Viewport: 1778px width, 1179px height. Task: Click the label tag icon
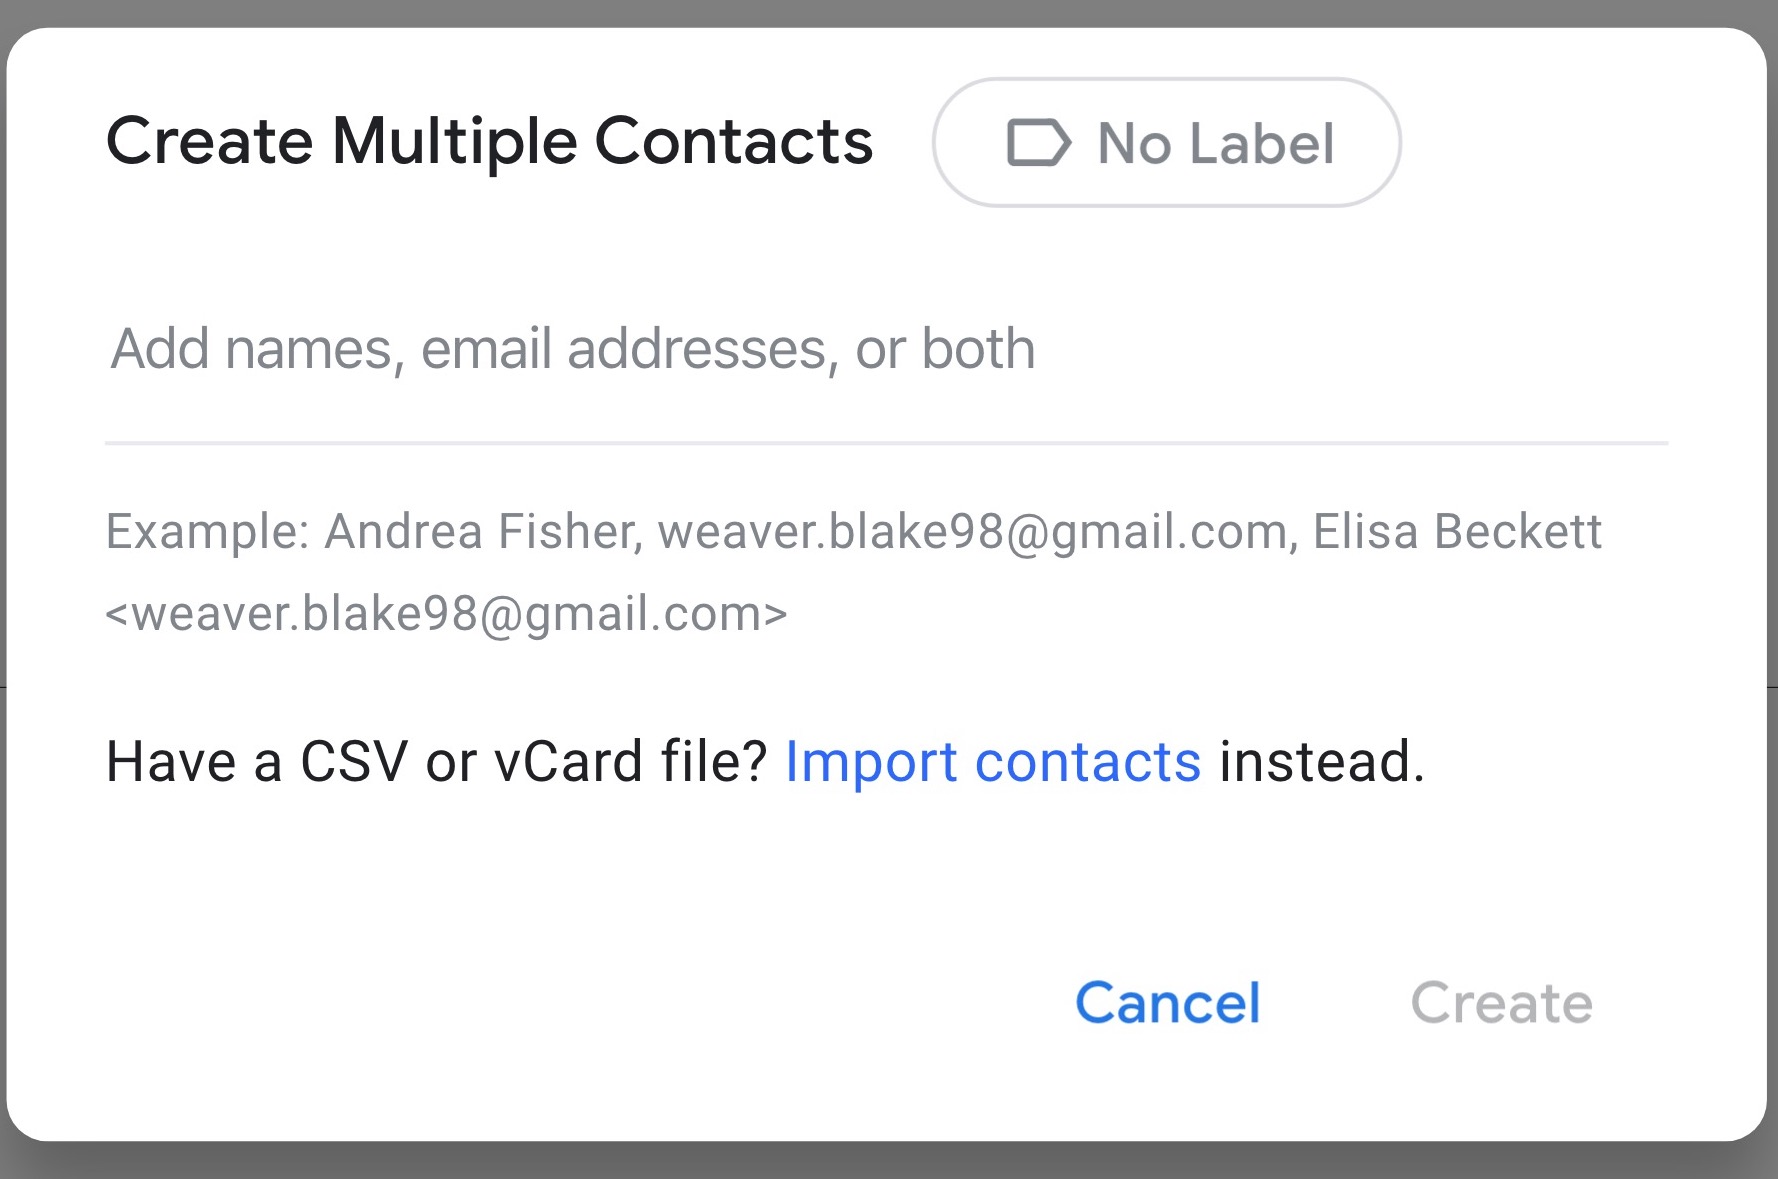pos(1038,142)
